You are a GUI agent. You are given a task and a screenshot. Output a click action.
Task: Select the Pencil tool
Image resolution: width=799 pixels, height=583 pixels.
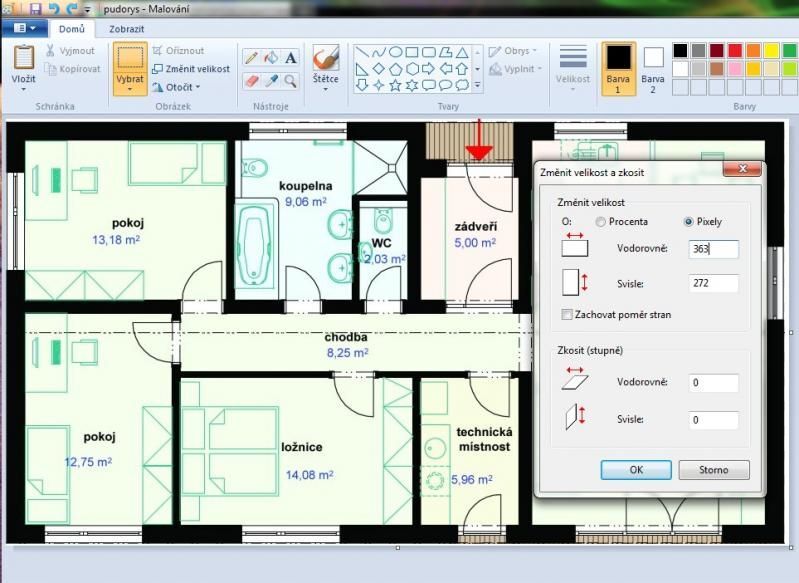click(252, 58)
